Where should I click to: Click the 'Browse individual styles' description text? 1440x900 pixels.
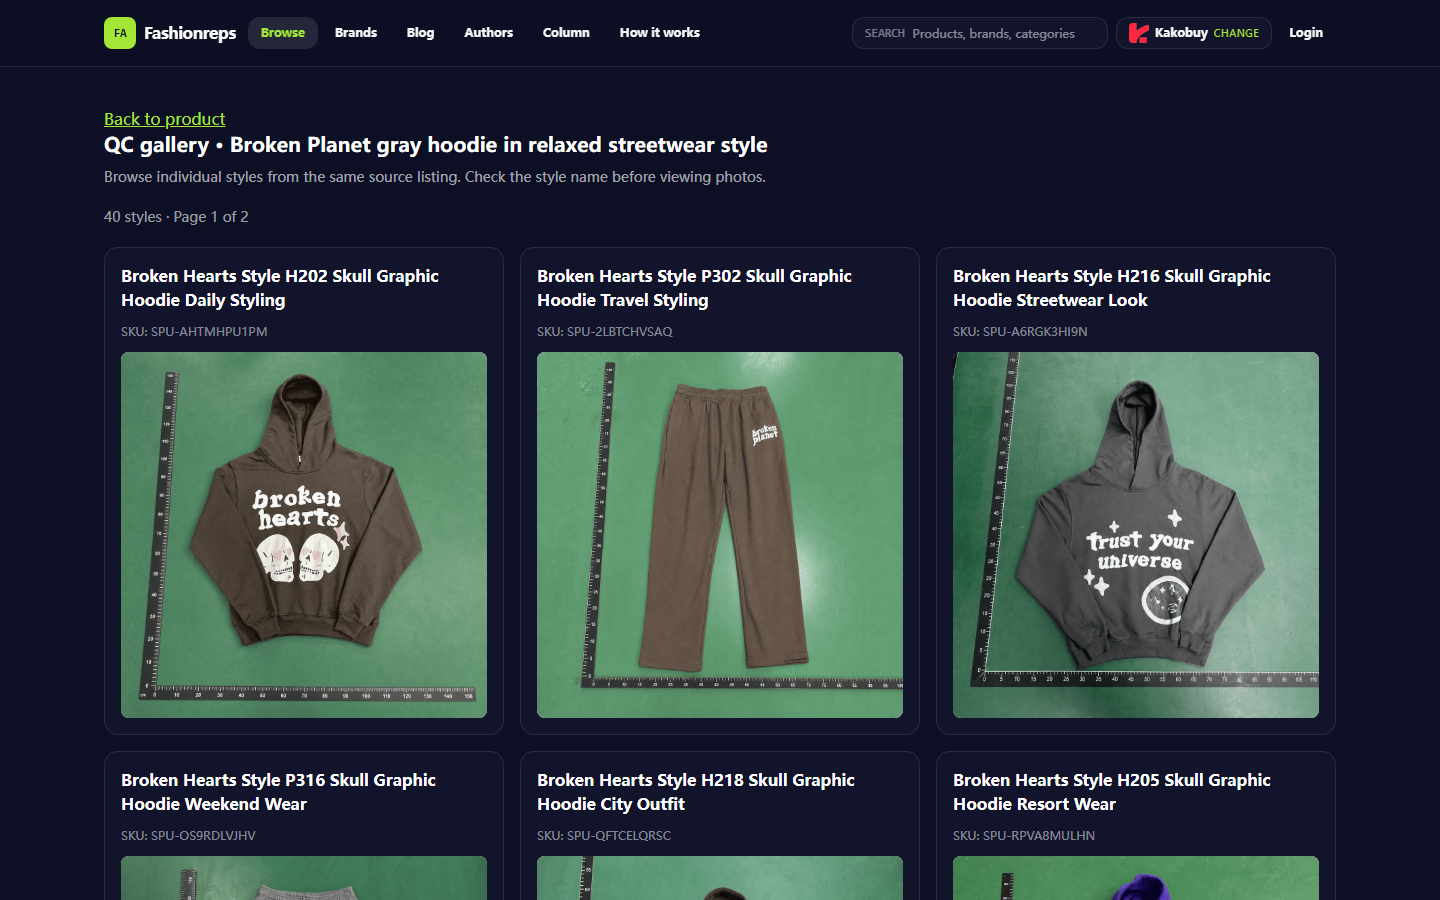tap(435, 177)
